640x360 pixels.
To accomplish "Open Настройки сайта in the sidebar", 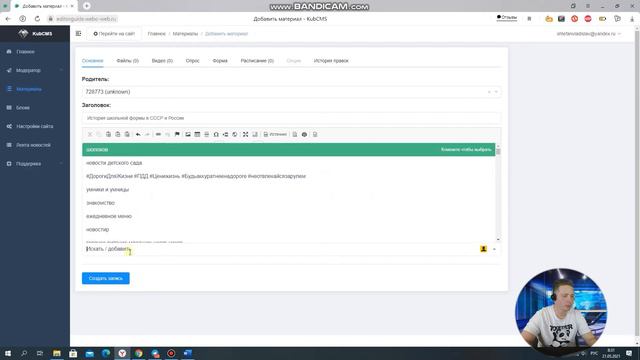I will [x=35, y=126].
